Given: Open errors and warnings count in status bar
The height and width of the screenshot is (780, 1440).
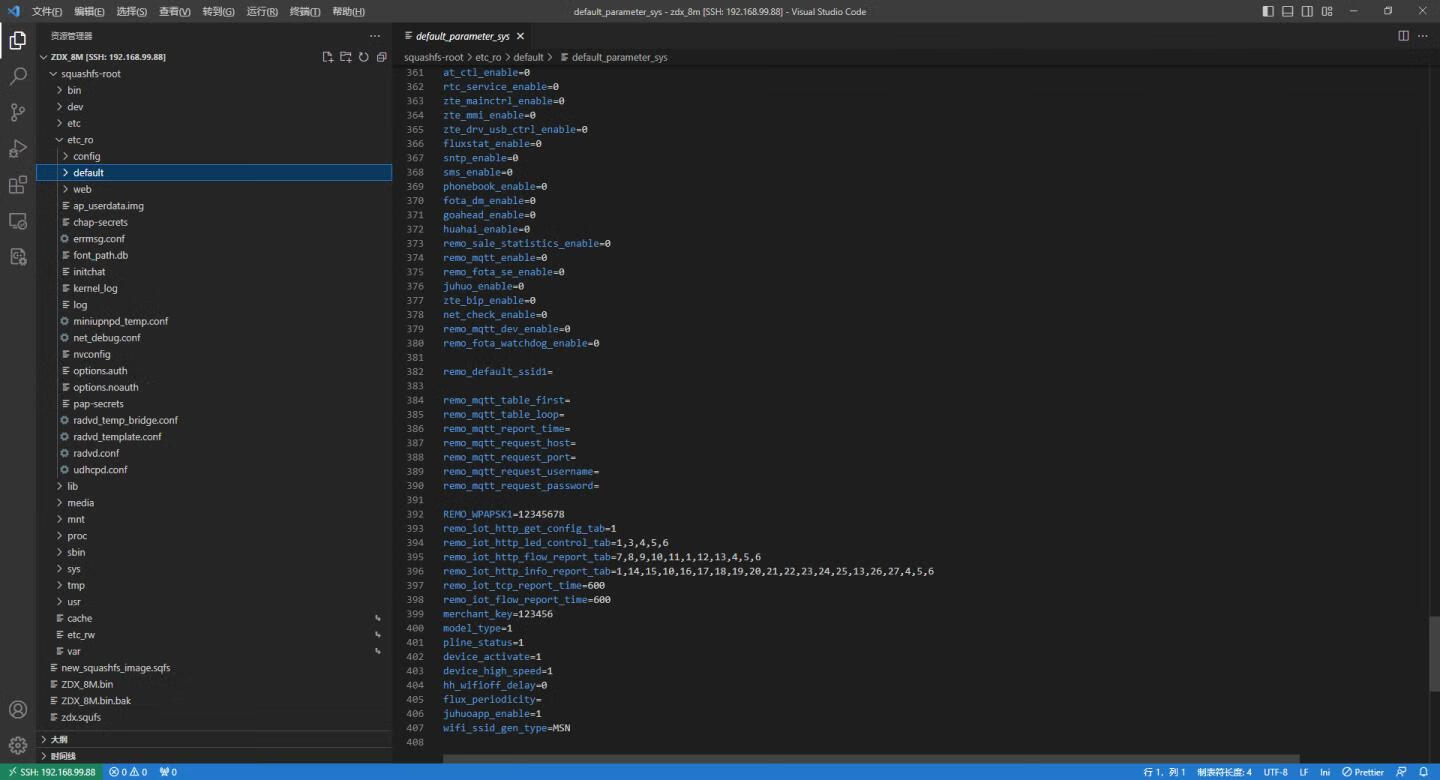Looking at the screenshot, I should [x=128, y=772].
